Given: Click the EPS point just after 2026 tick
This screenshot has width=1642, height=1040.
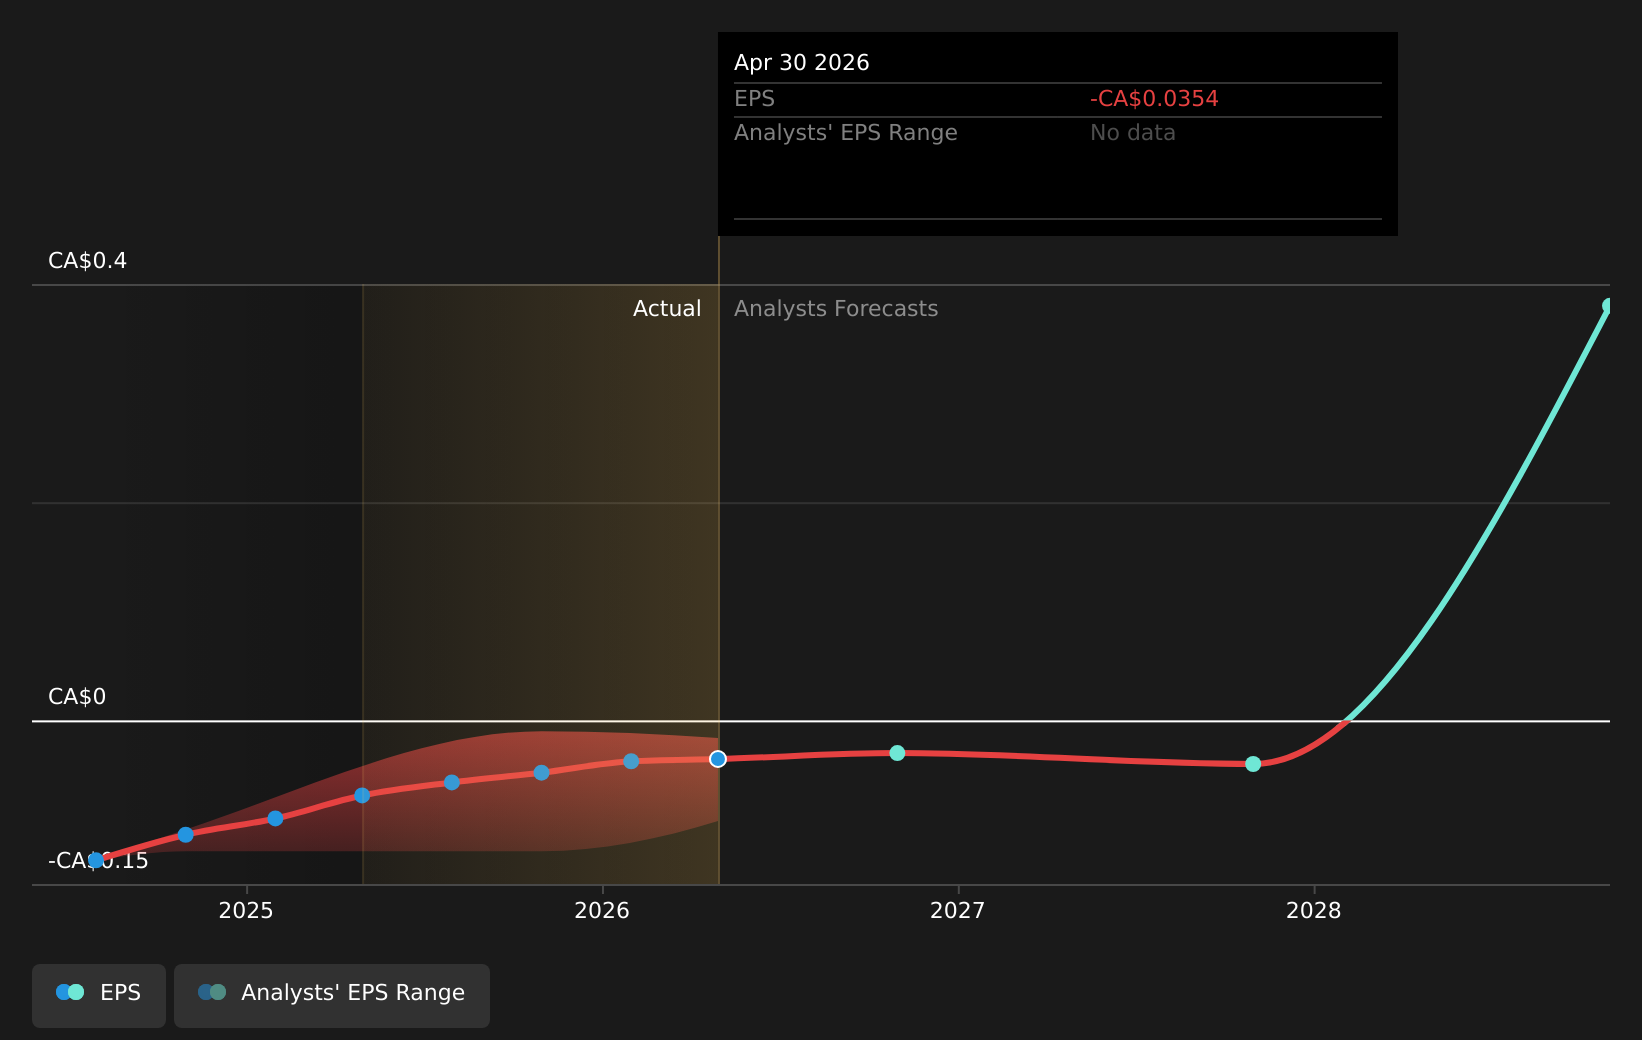Looking at the screenshot, I should 631,761.
